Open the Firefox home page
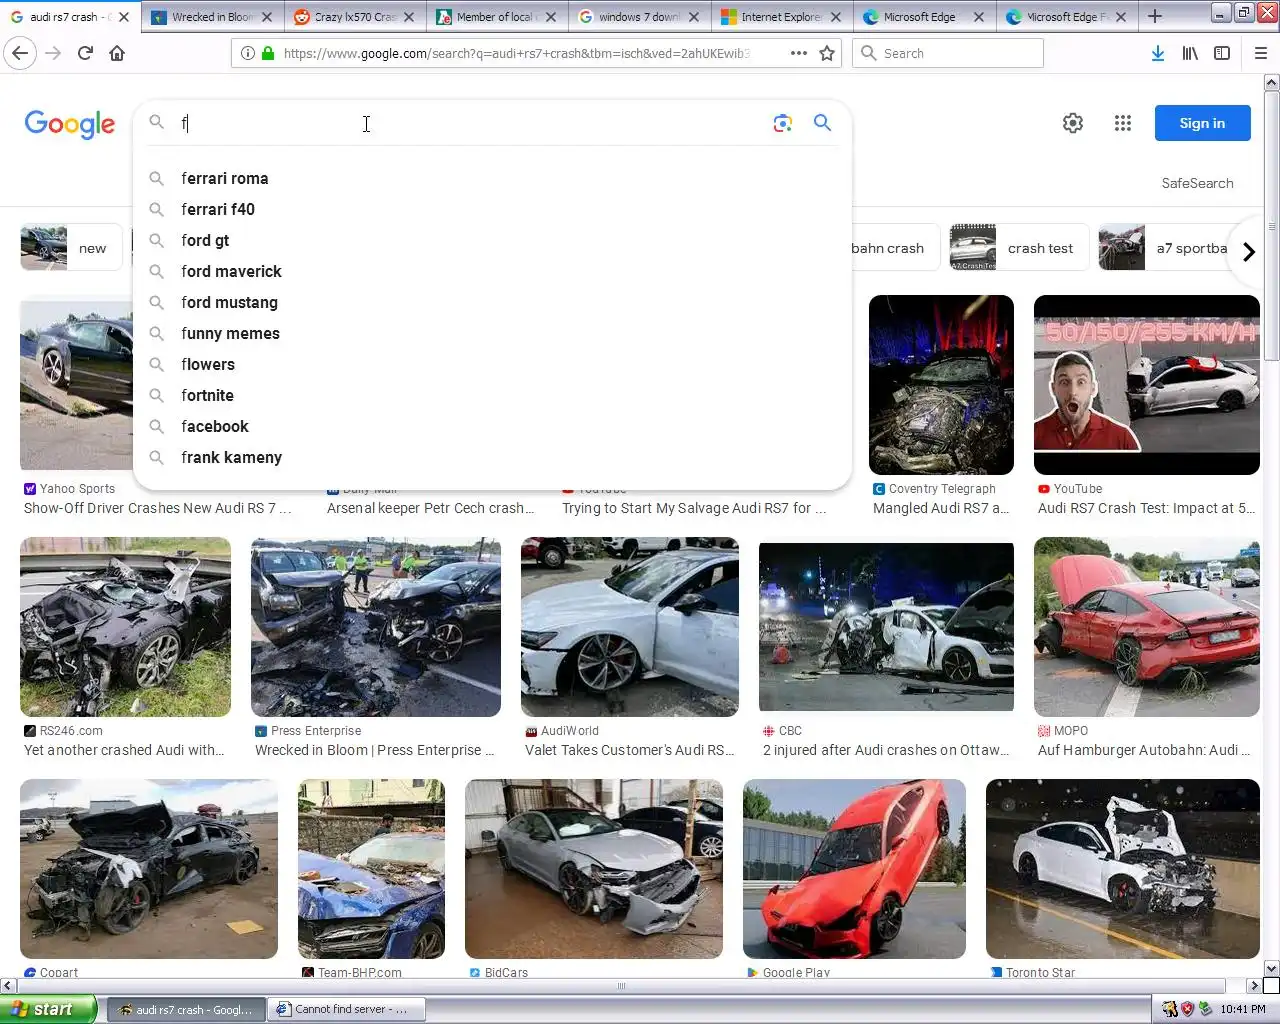Viewport: 1280px width, 1024px height. 117,53
